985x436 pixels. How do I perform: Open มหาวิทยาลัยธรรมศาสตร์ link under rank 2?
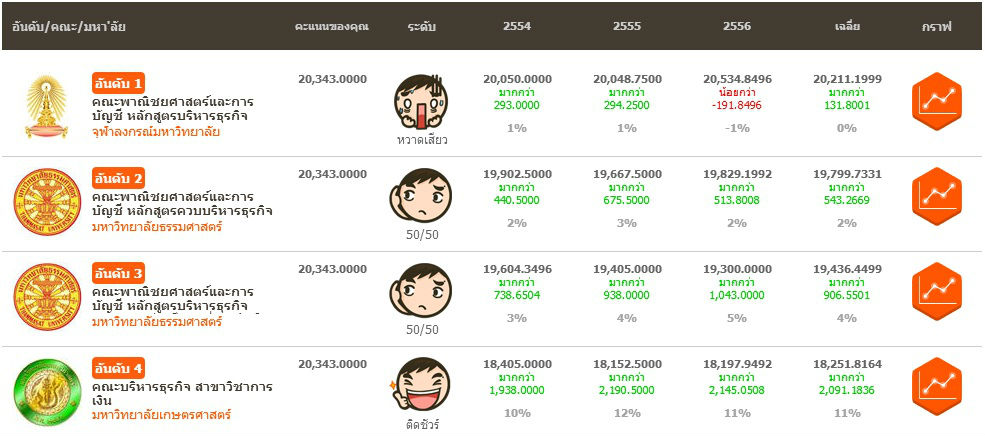tap(156, 227)
